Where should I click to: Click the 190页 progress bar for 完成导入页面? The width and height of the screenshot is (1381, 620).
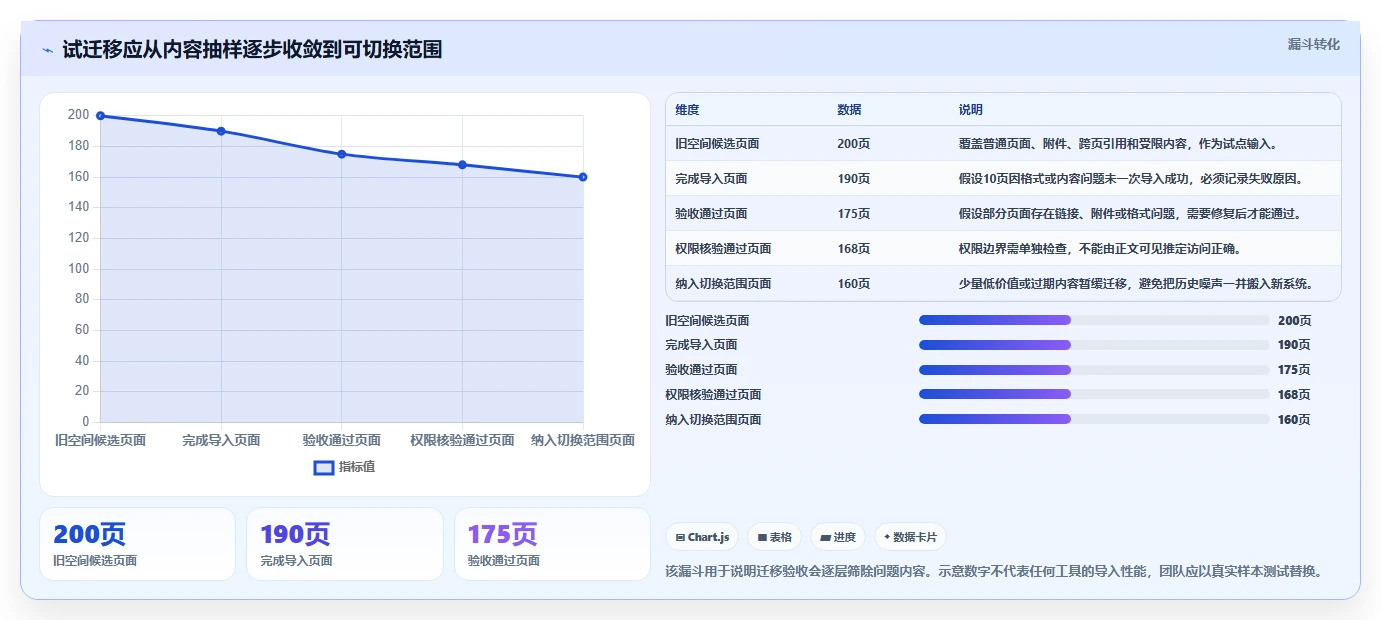click(1094, 345)
